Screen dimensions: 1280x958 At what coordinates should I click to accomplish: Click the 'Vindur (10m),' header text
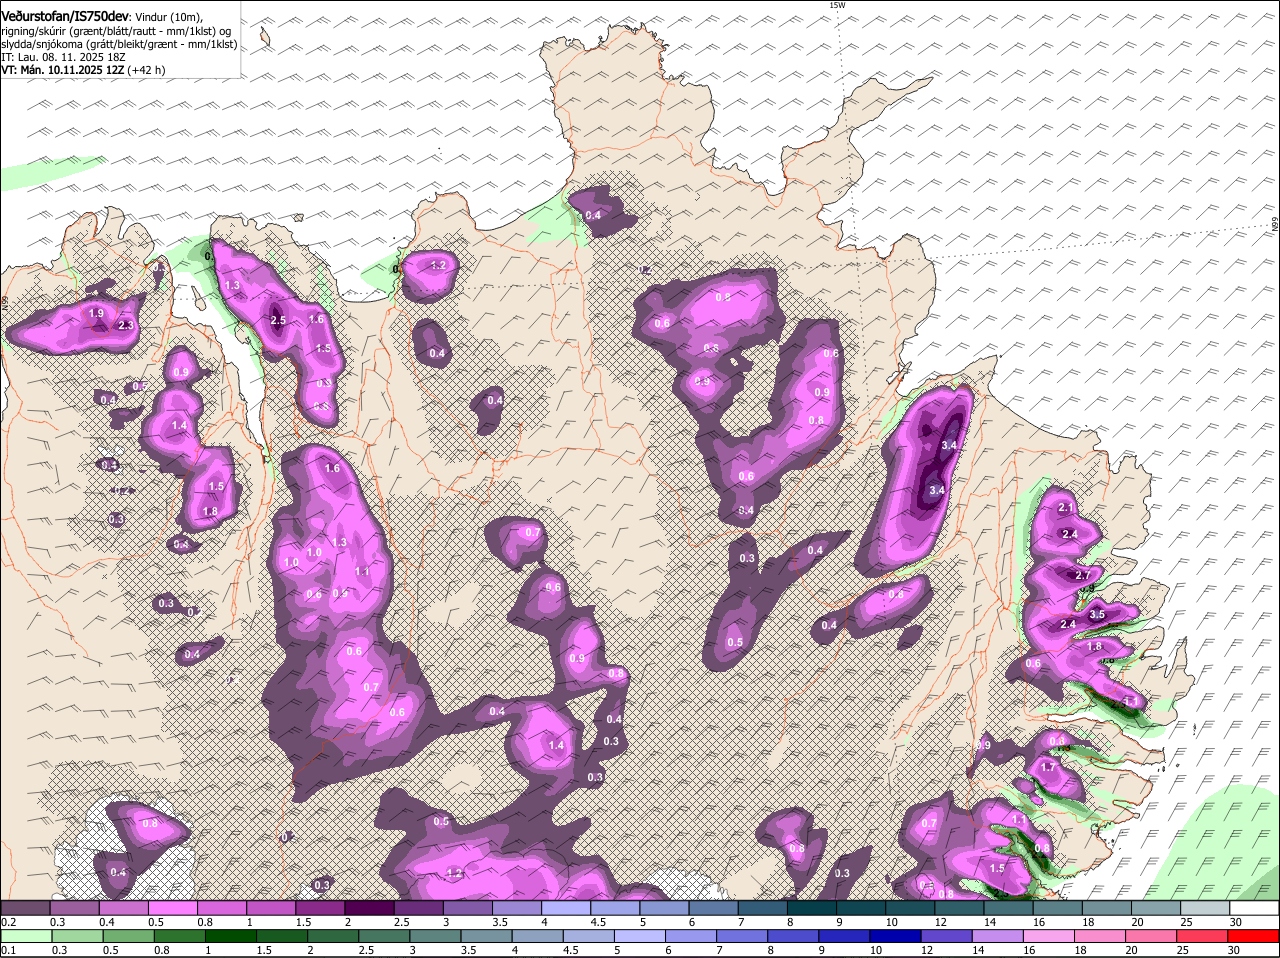168,18
